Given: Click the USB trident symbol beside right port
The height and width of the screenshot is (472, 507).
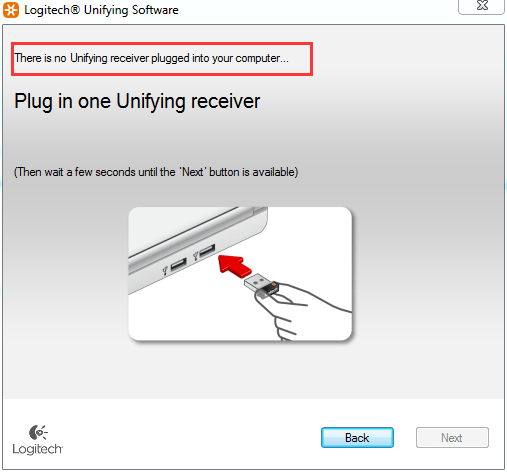Looking at the screenshot, I should (x=196, y=256).
